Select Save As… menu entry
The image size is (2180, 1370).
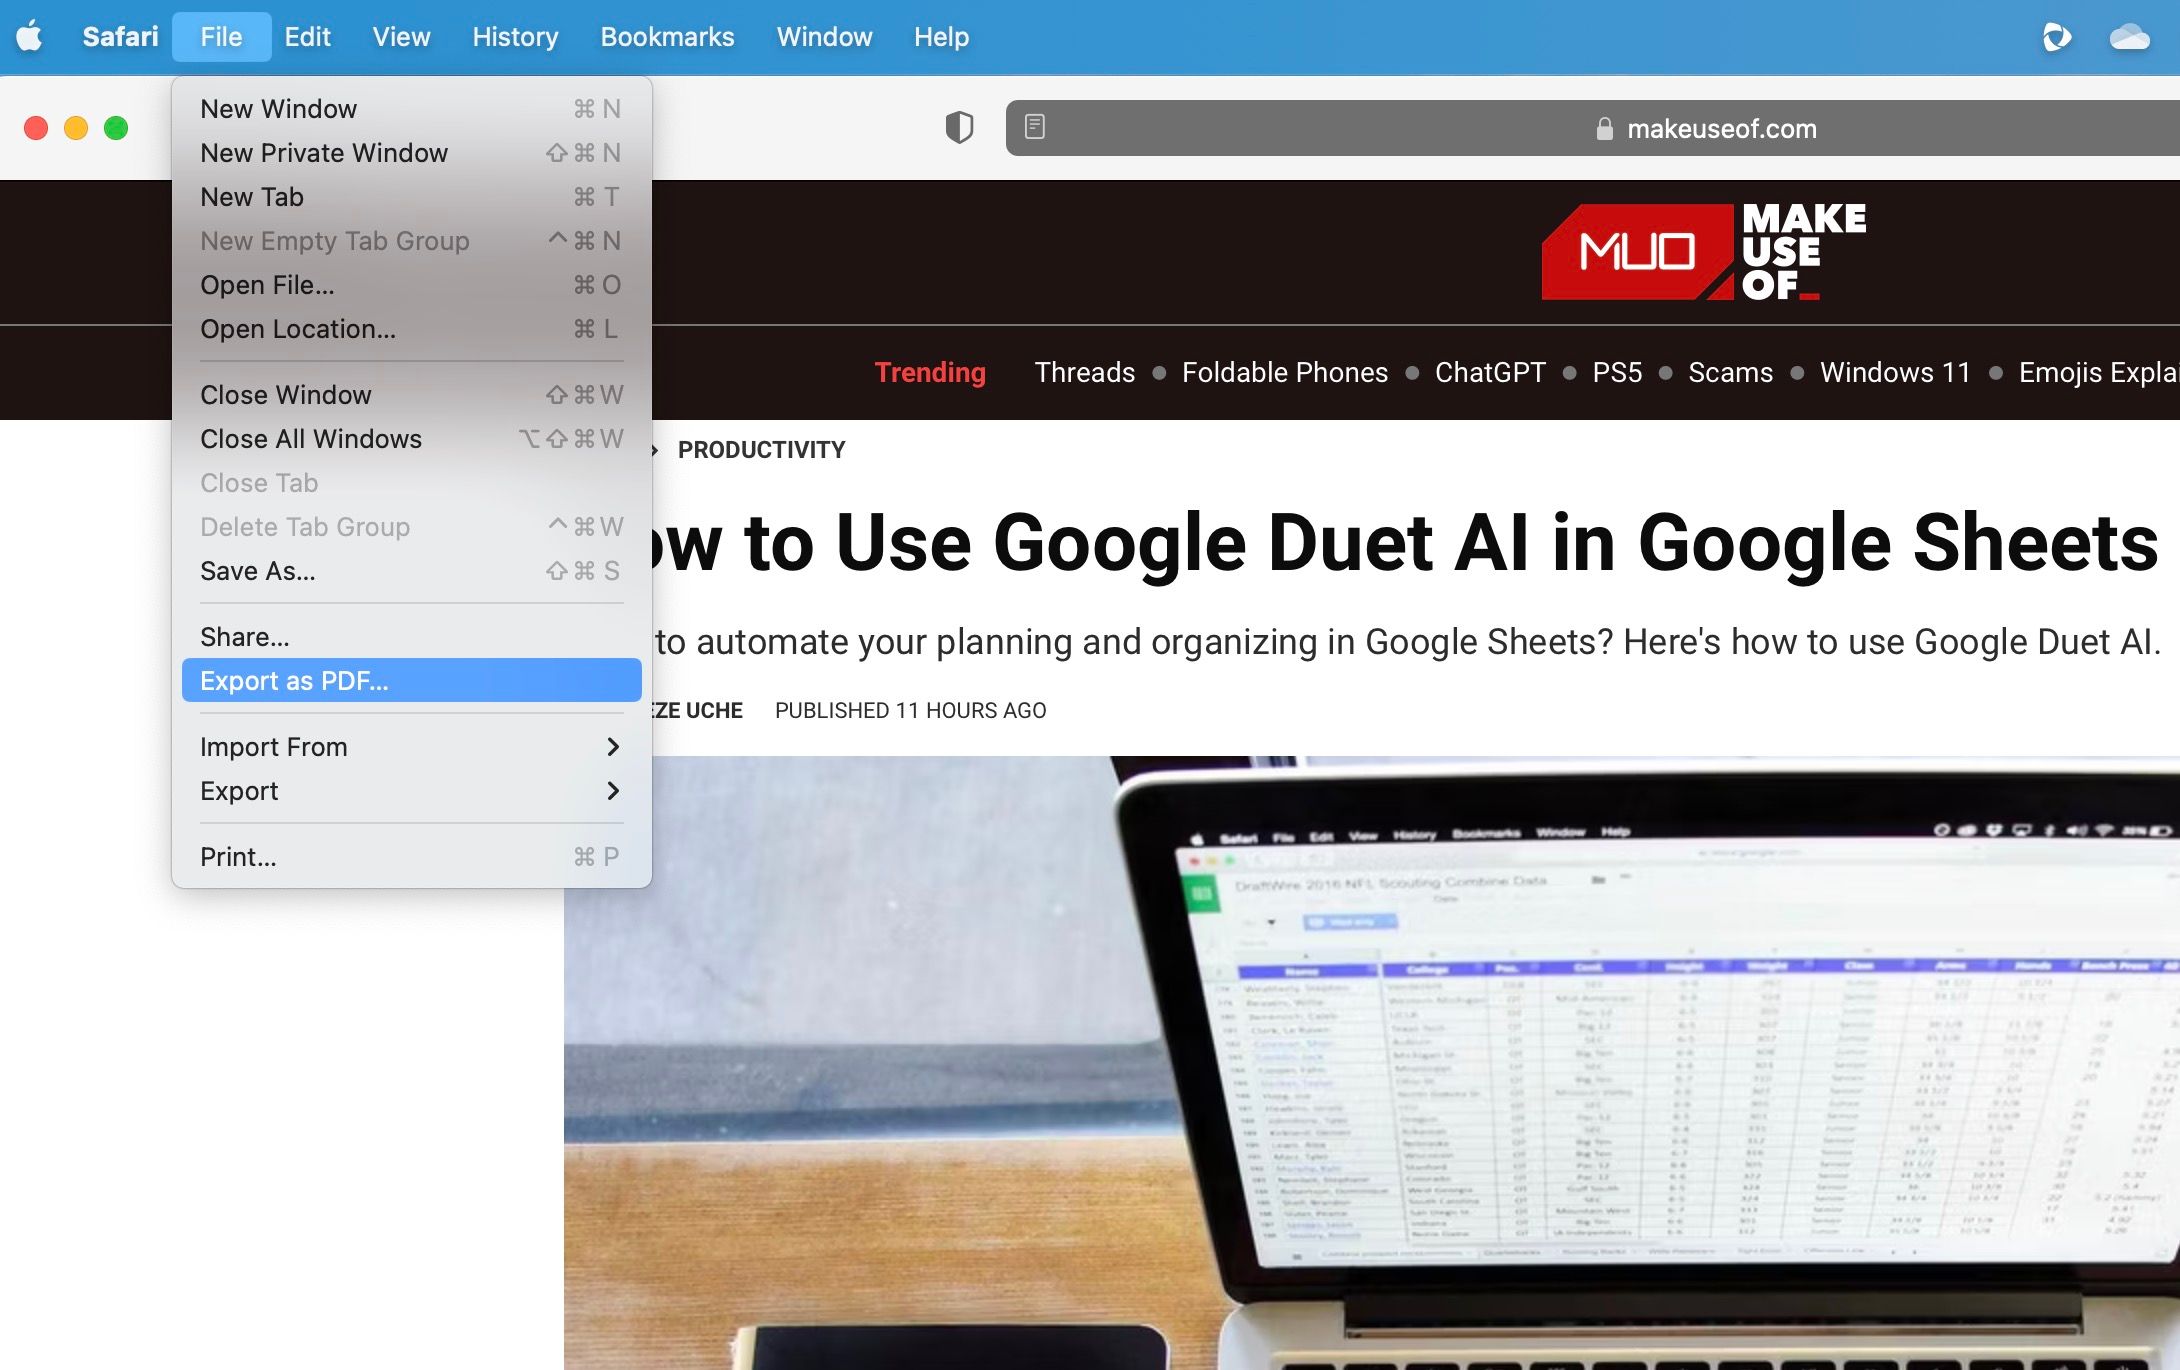tap(257, 571)
